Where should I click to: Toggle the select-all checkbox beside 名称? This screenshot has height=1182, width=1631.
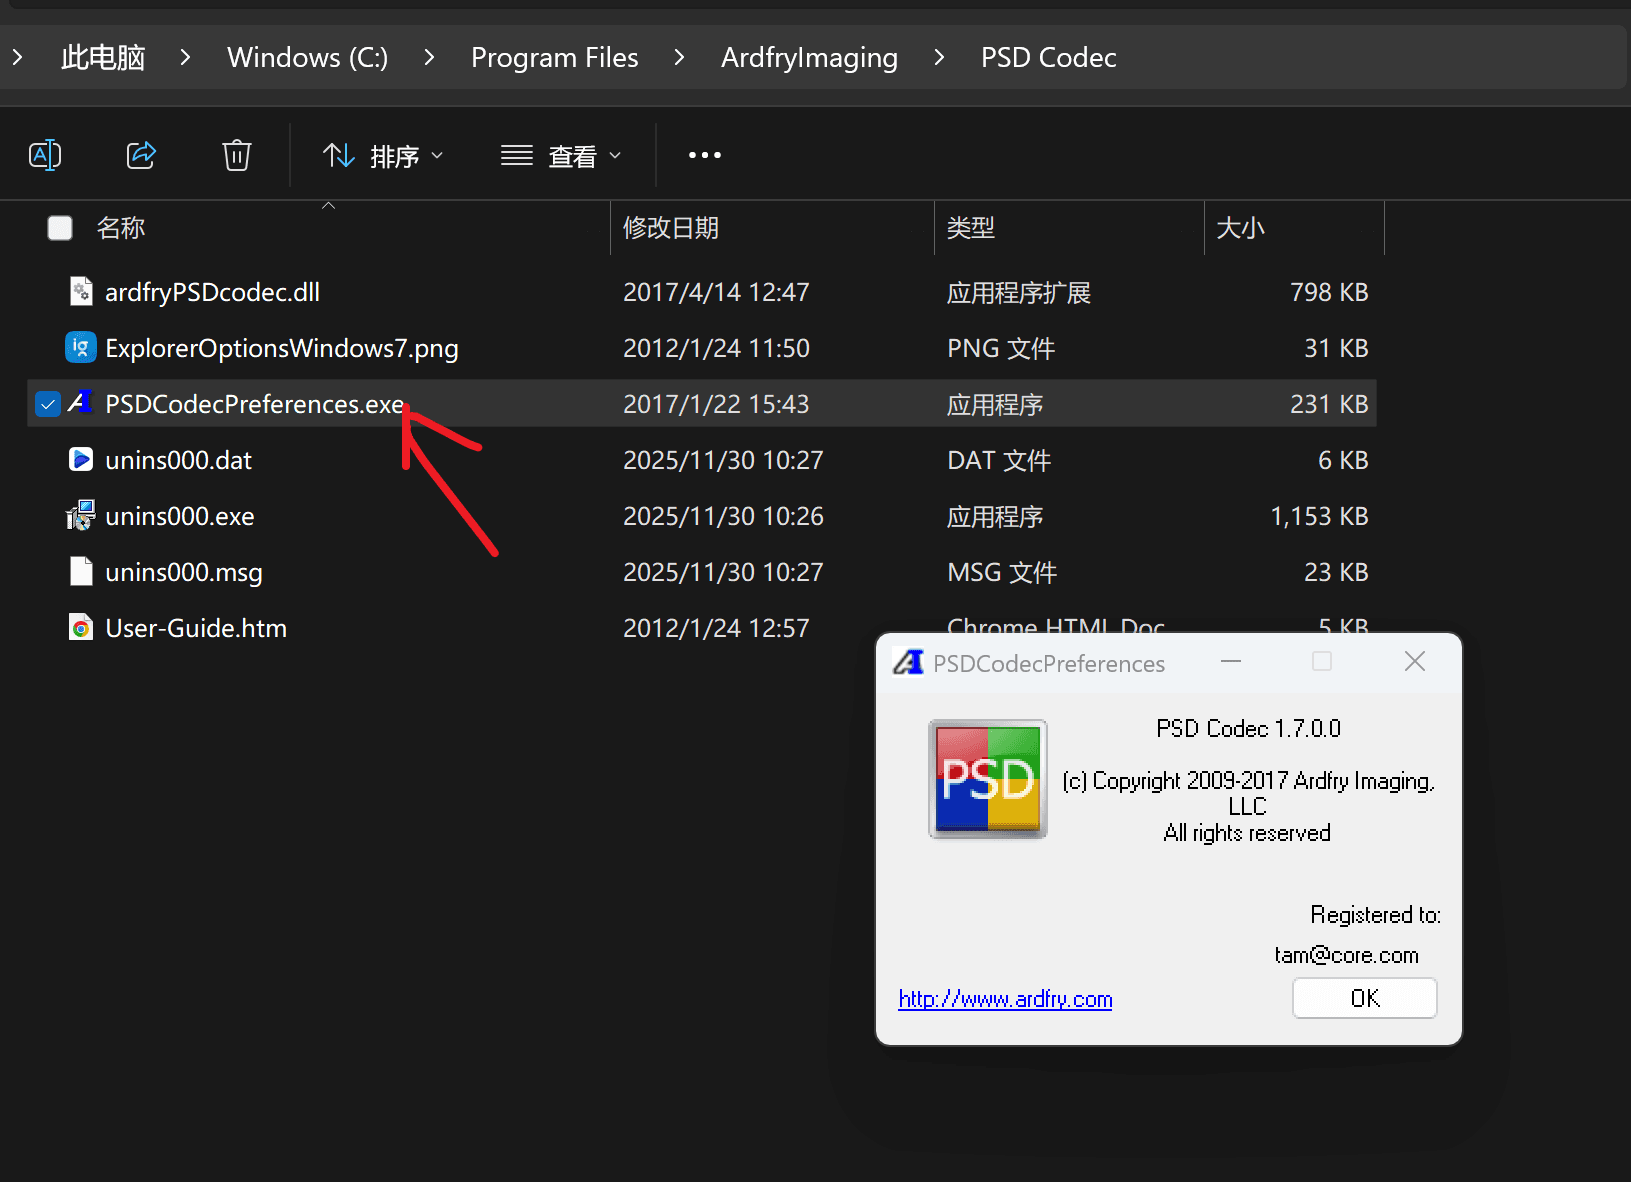(x=60, y=228)
